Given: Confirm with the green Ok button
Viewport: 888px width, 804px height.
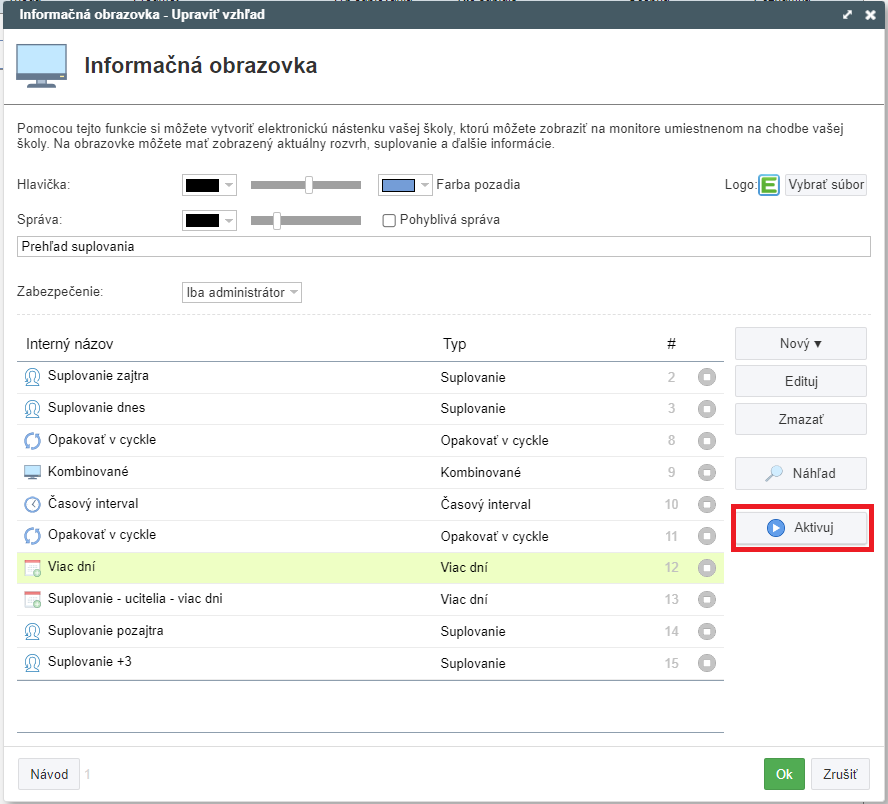Looking at the screenshot, I should (x=784, y=774).
